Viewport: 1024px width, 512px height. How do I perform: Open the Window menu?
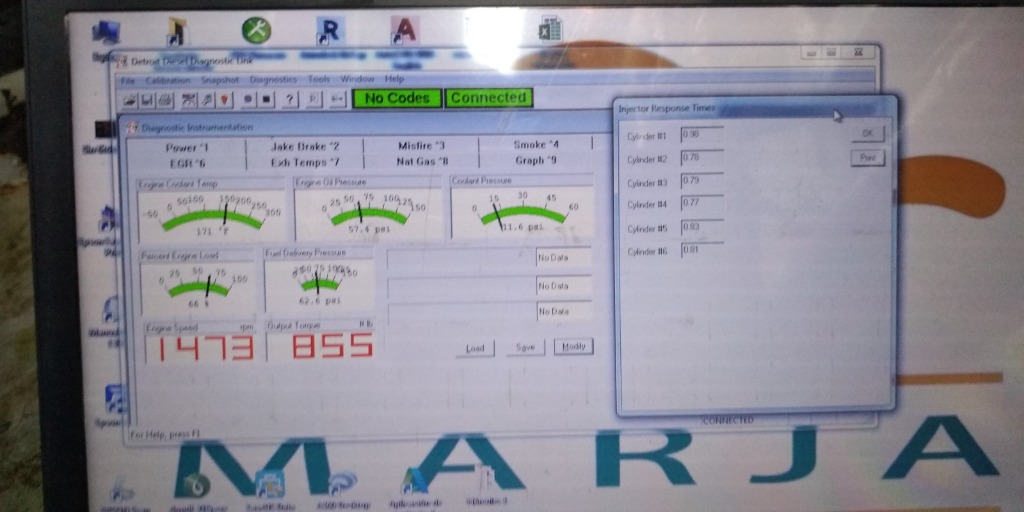pos(357,79)
